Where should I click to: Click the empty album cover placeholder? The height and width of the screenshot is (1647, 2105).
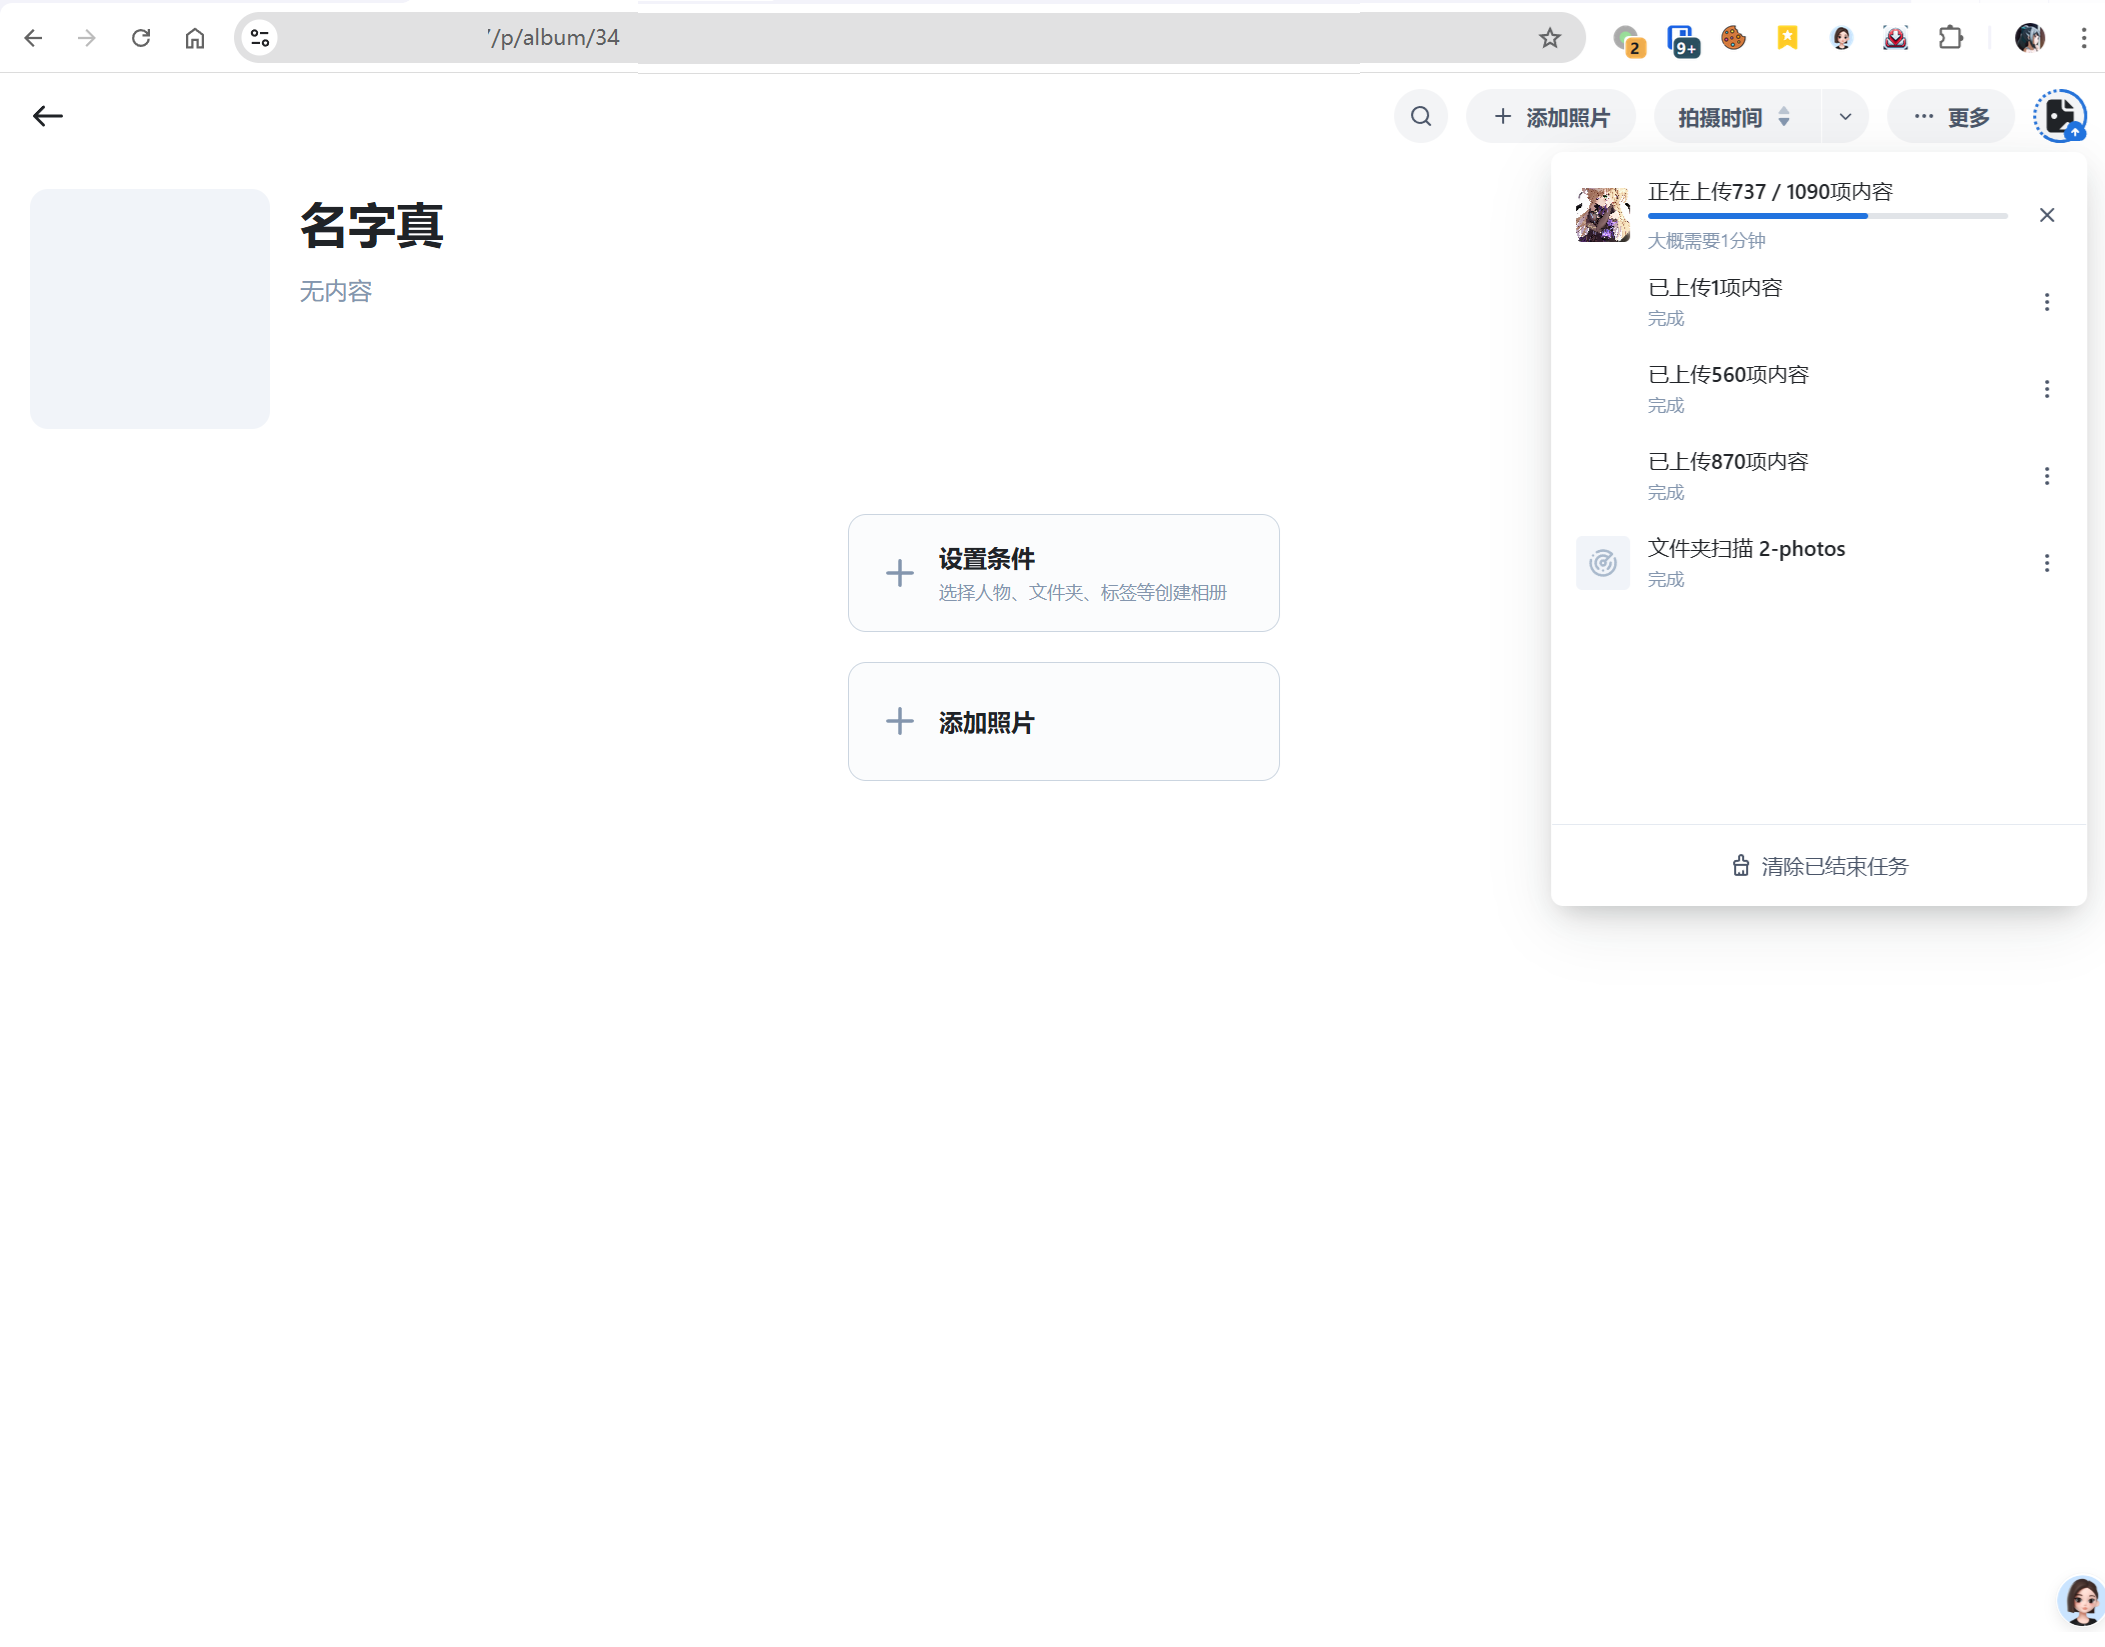click(x=150, y=309)
